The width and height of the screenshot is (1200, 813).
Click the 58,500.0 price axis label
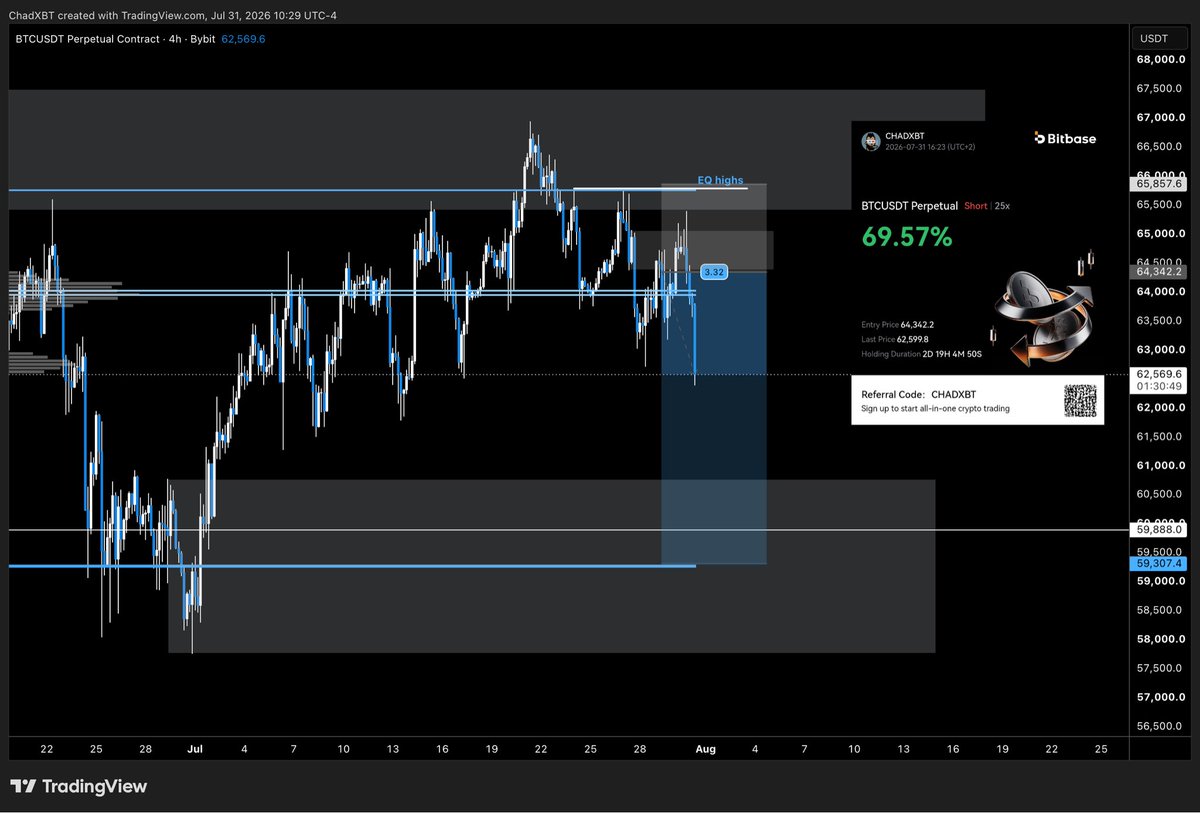[x=1161, y=611]
